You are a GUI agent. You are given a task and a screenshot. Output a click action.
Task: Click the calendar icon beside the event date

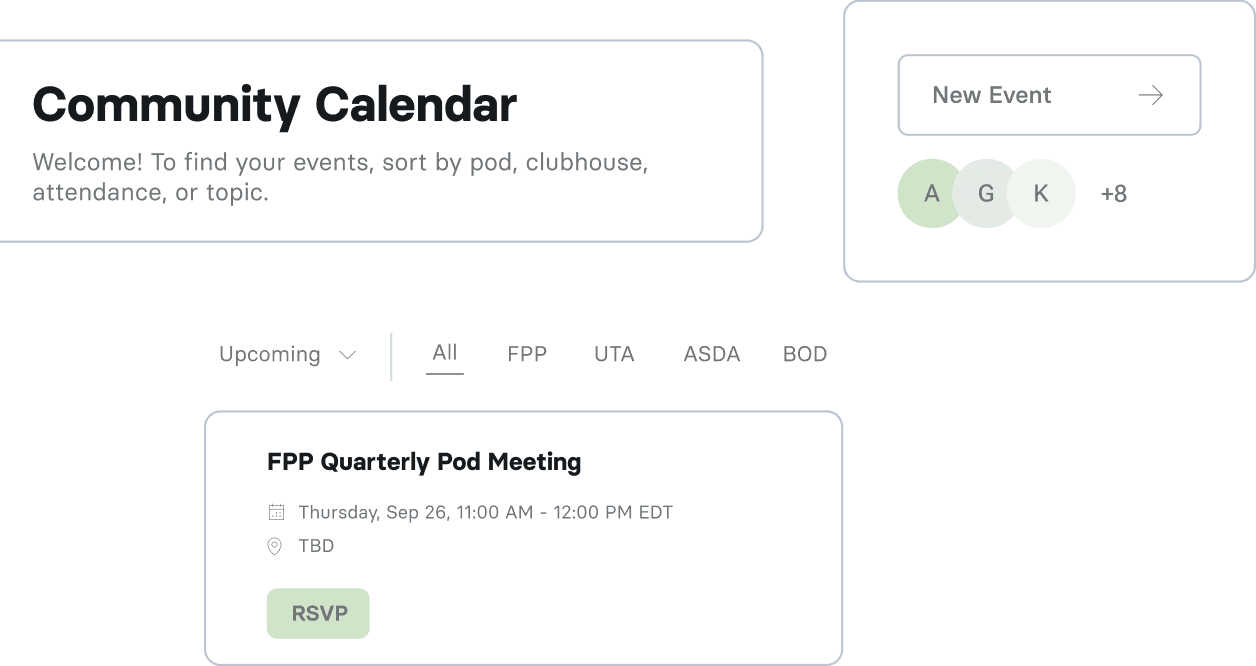(x=274, y=511)
